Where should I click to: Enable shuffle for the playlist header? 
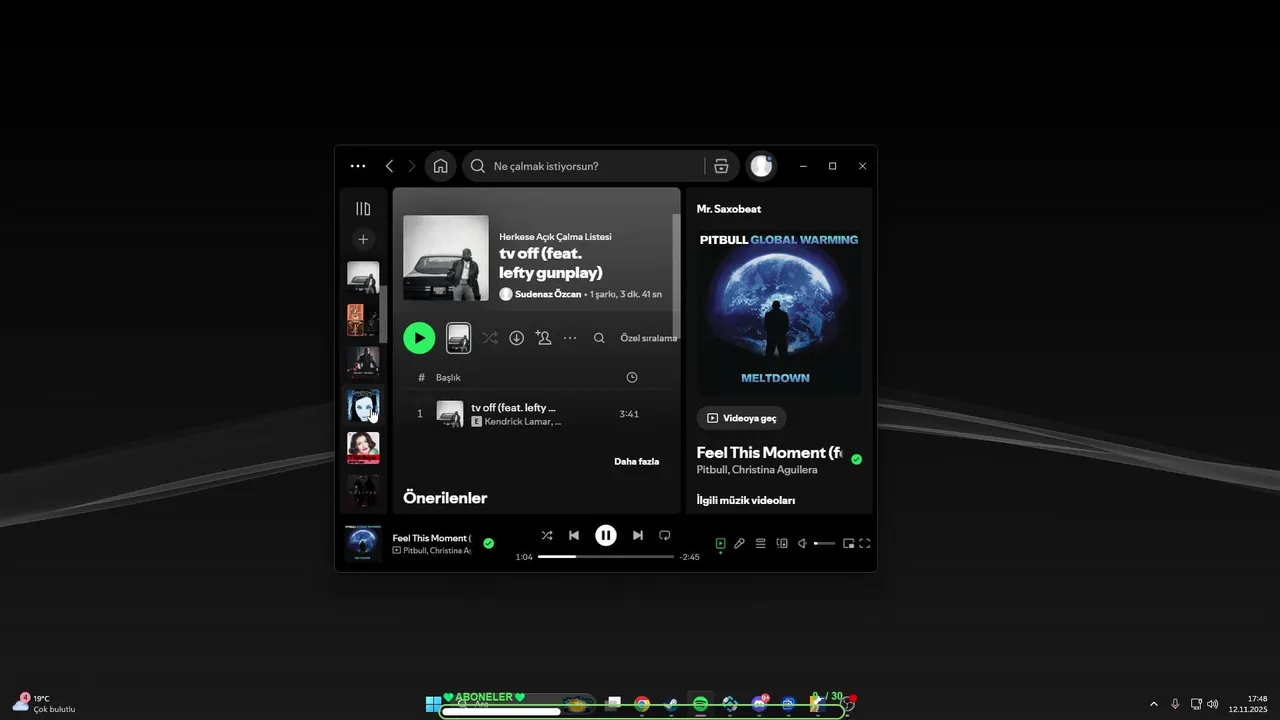tap(489, 338)
